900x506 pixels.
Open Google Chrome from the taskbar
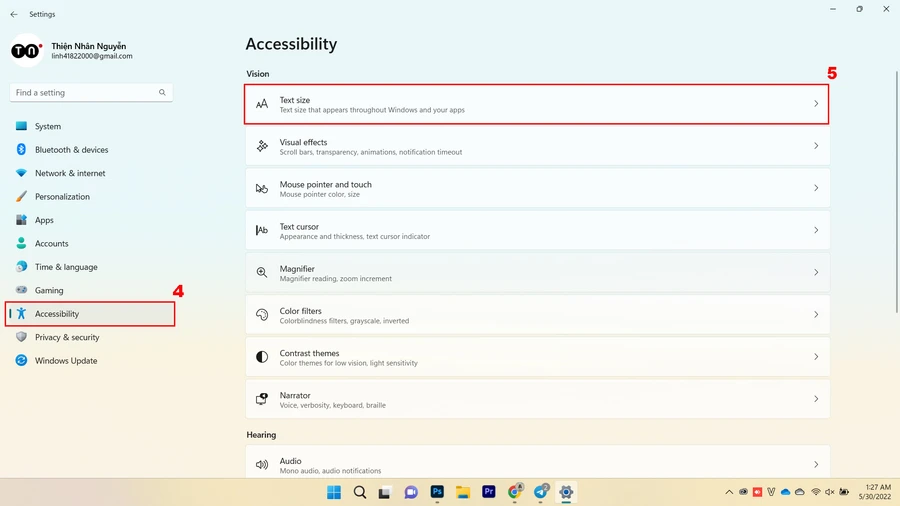(x=515, y=492)
